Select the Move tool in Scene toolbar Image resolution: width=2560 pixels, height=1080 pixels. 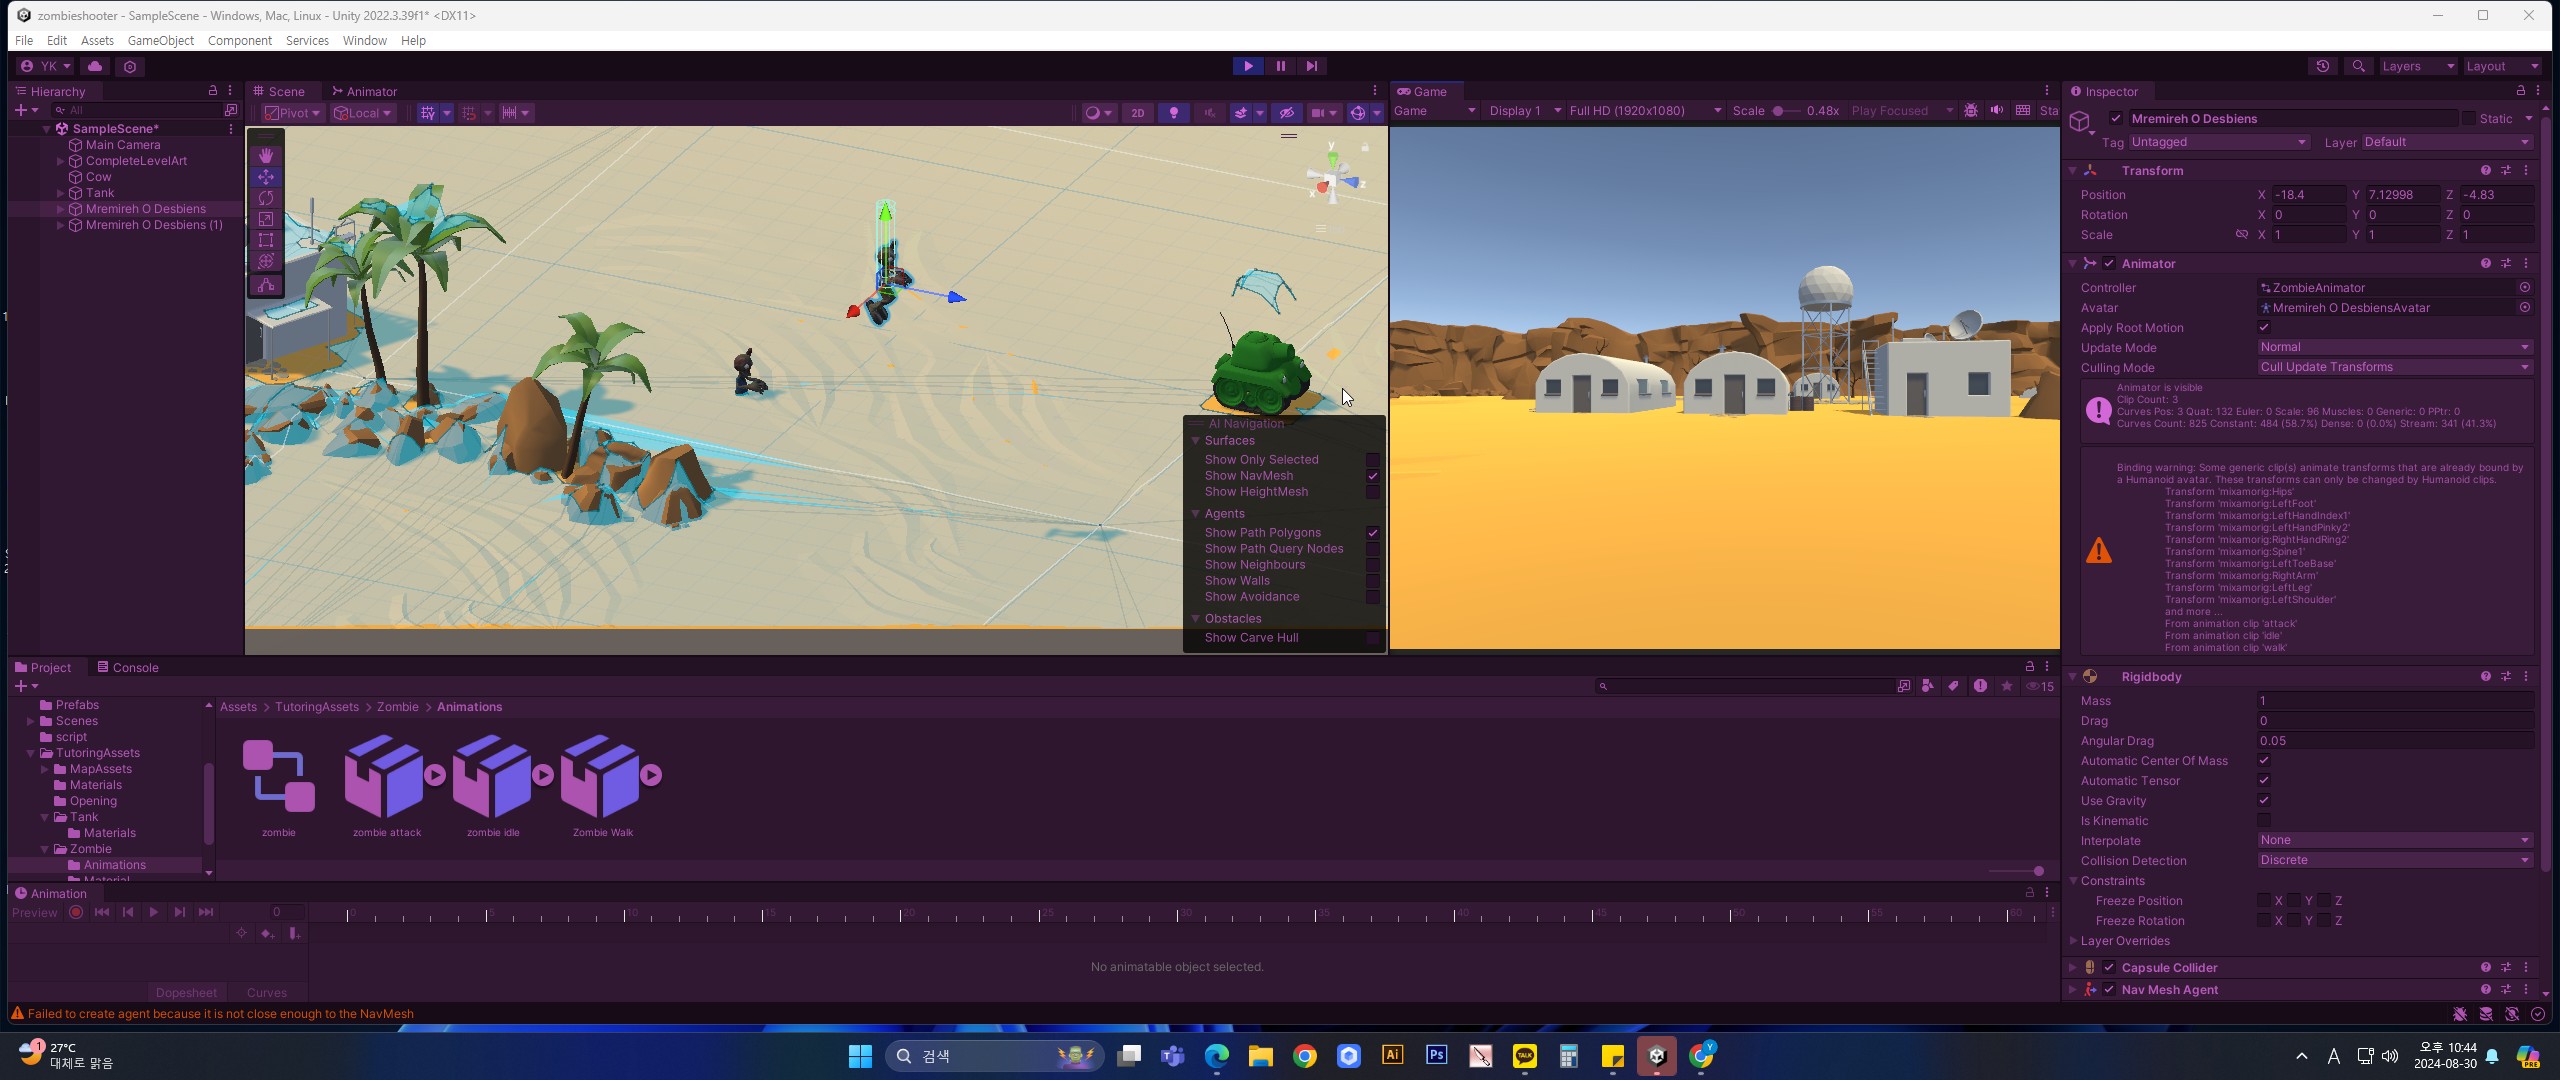point(266,177)
